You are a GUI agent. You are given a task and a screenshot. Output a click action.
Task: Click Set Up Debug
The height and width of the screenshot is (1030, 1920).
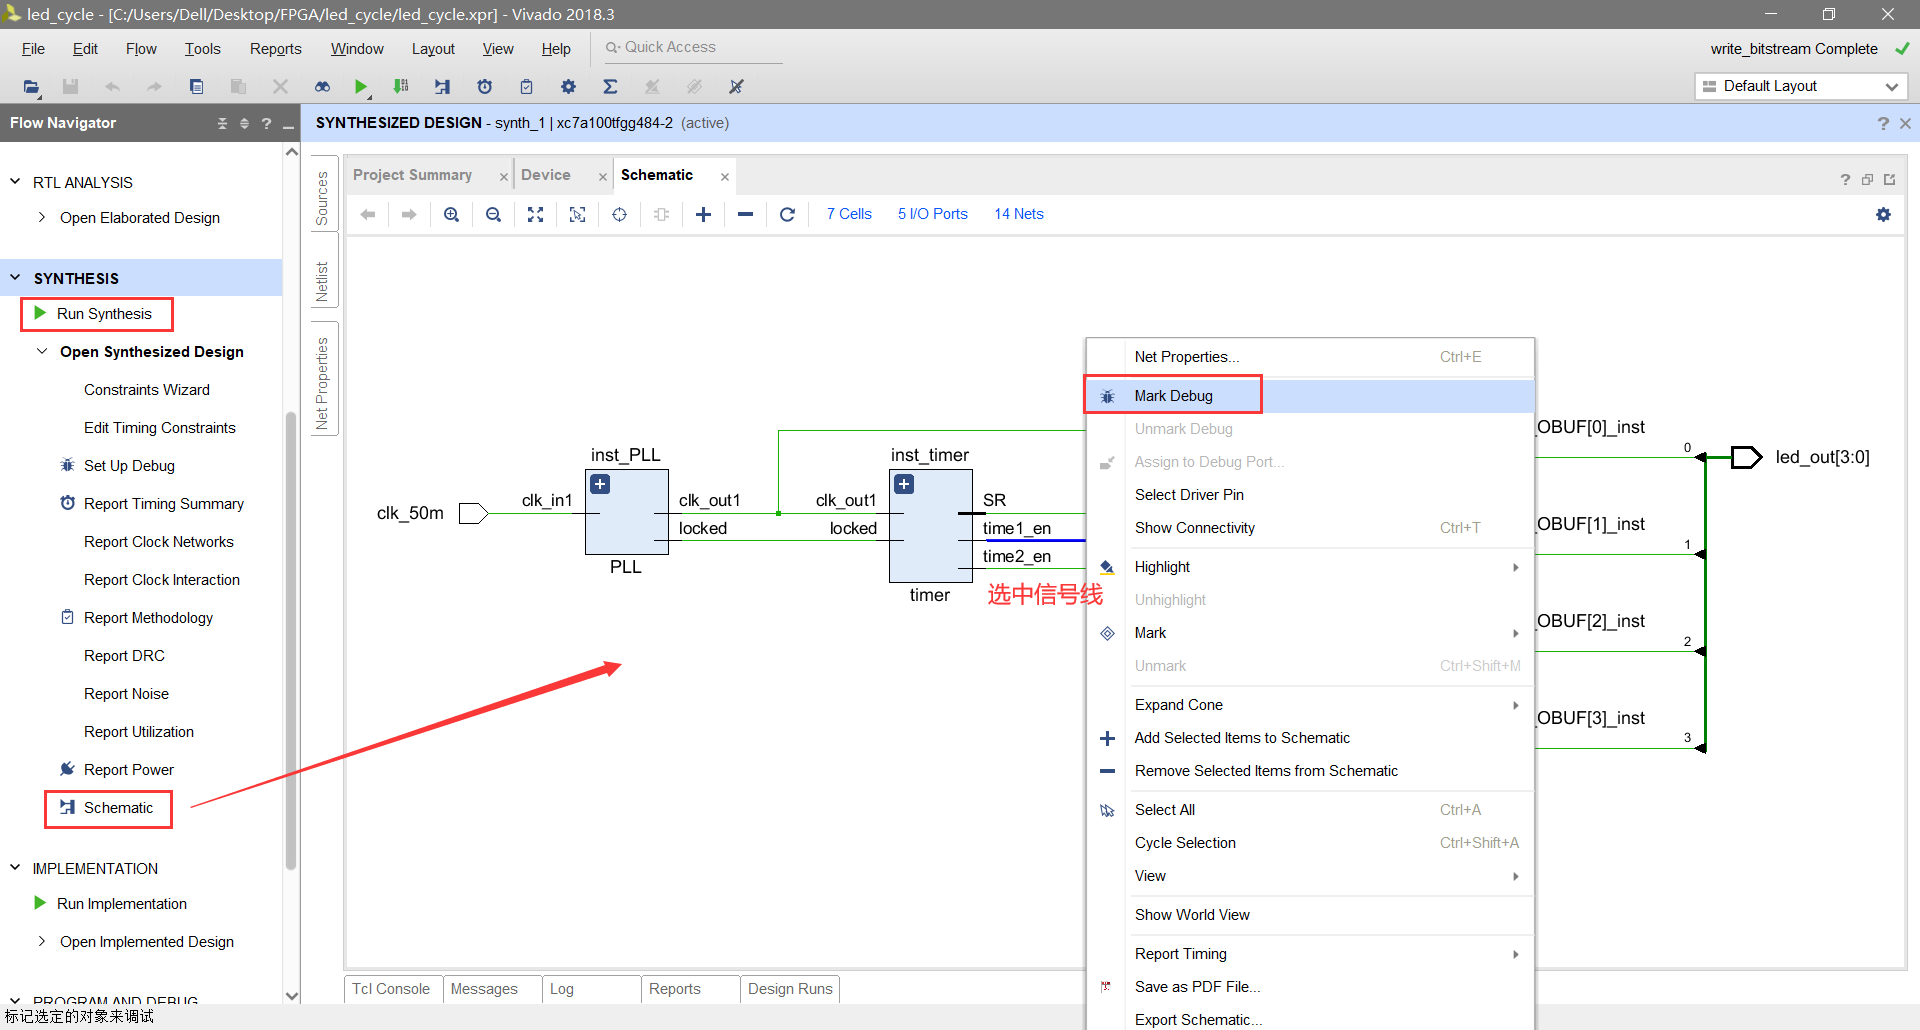129,466
